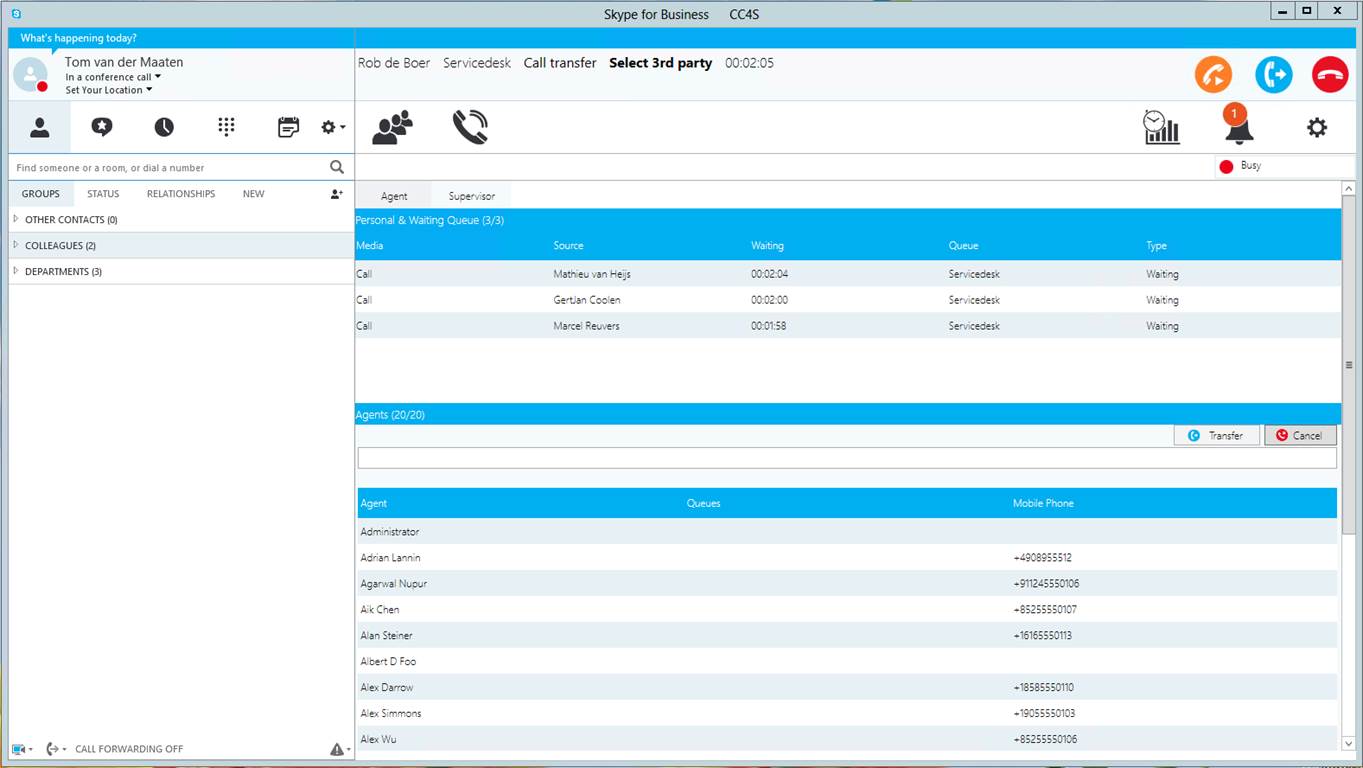
Task: Select agent Agarwal Nupur
Action: tap(847, 583)
